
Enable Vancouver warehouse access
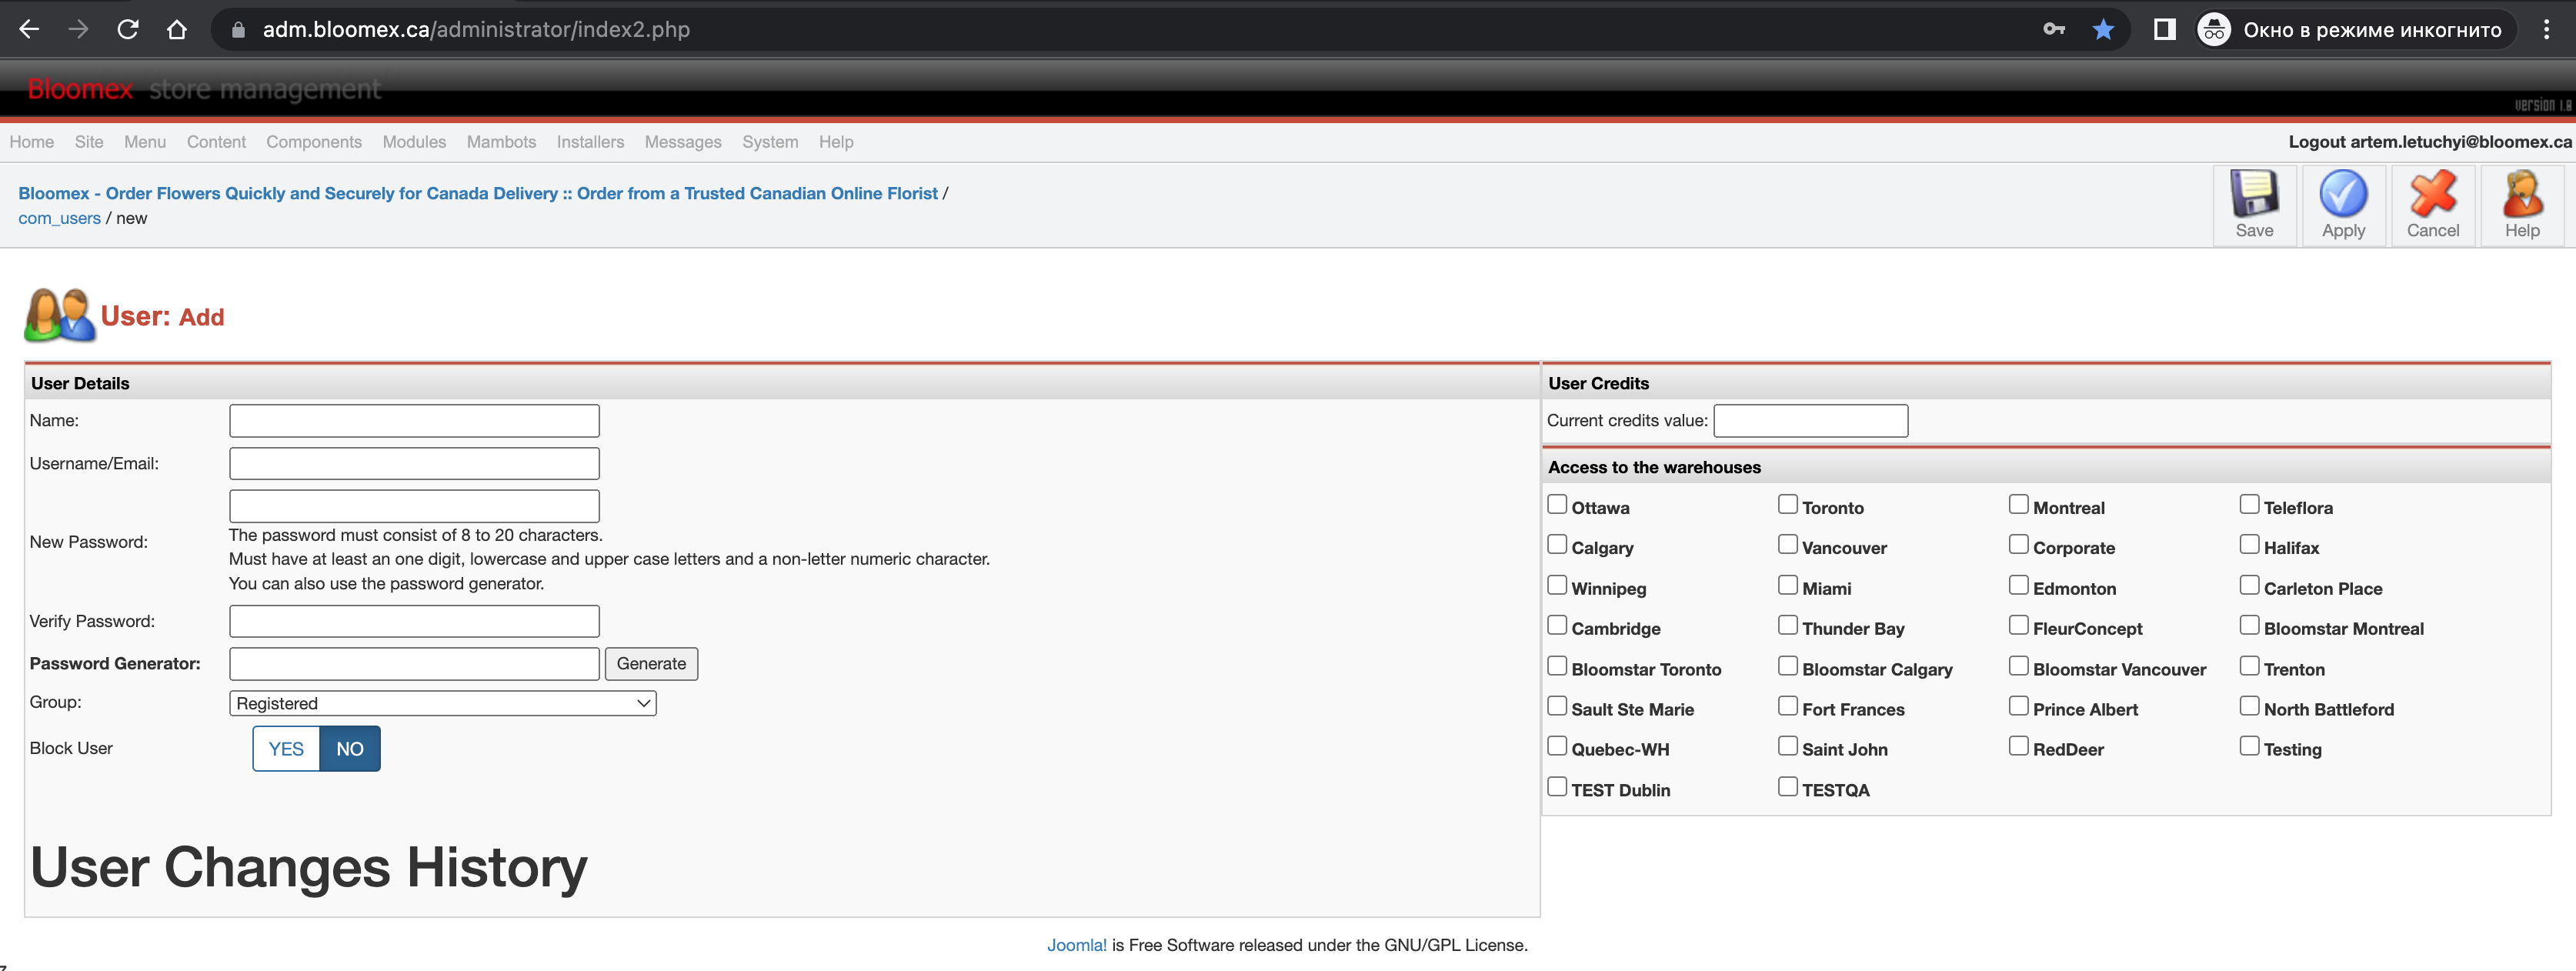[x=1788, y=545]
